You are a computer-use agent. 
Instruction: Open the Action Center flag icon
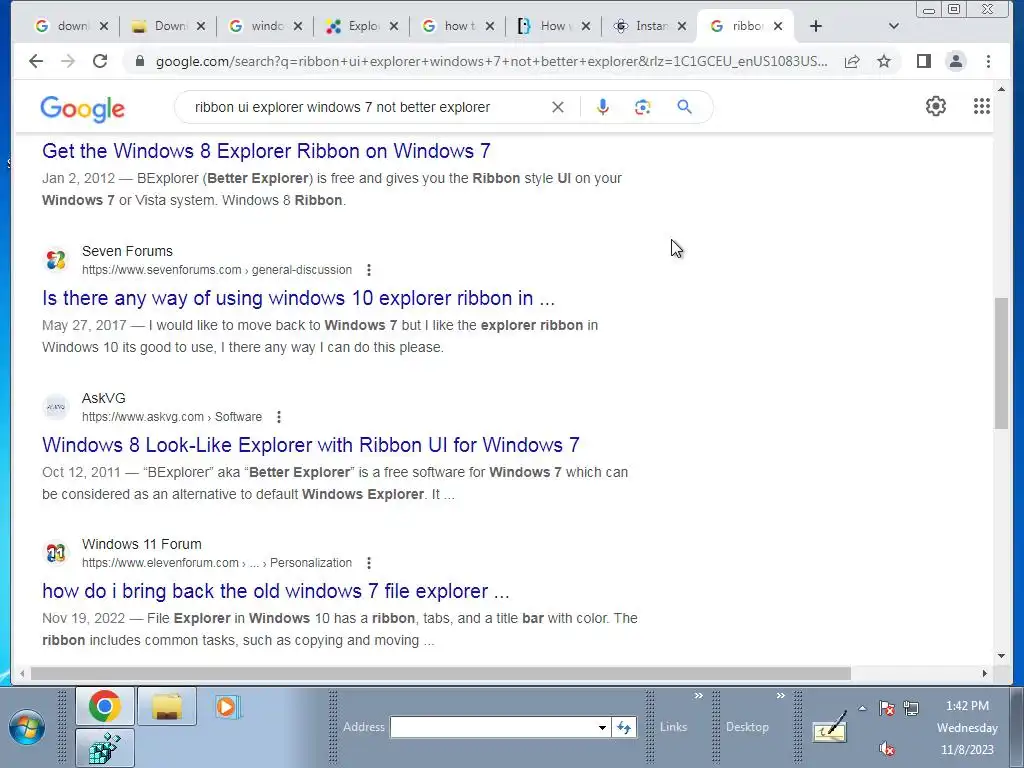click(x=886, y=708)
